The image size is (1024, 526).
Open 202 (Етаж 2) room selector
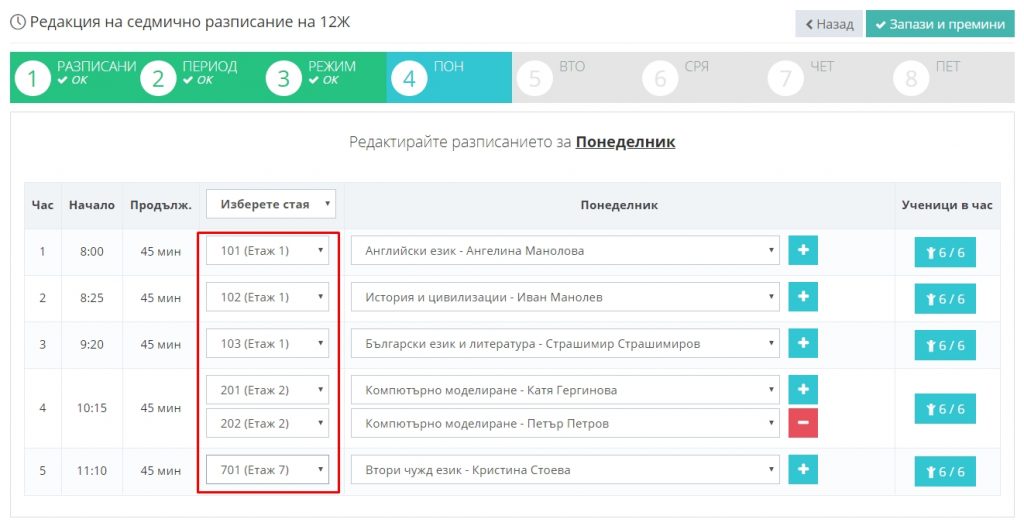267,423
